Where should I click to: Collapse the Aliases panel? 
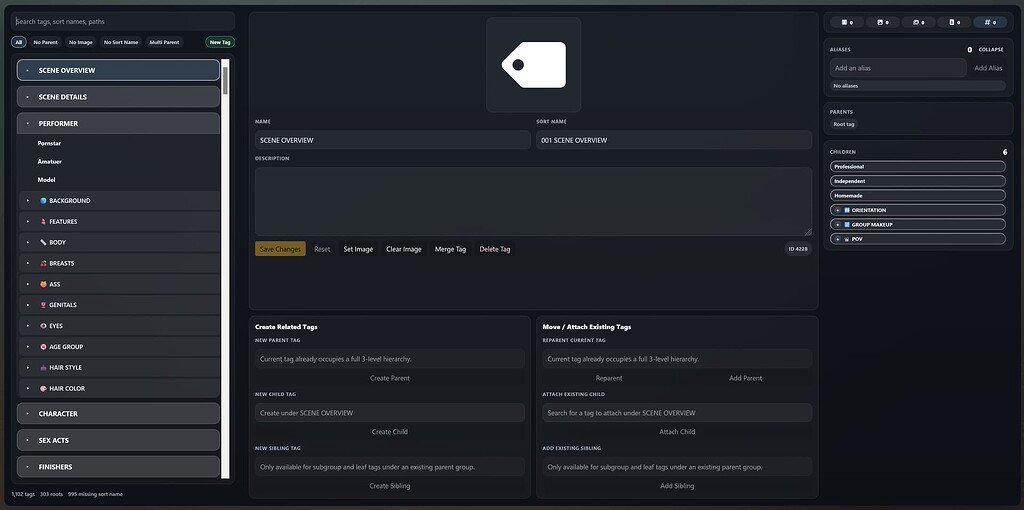click(x=991, y=50)
